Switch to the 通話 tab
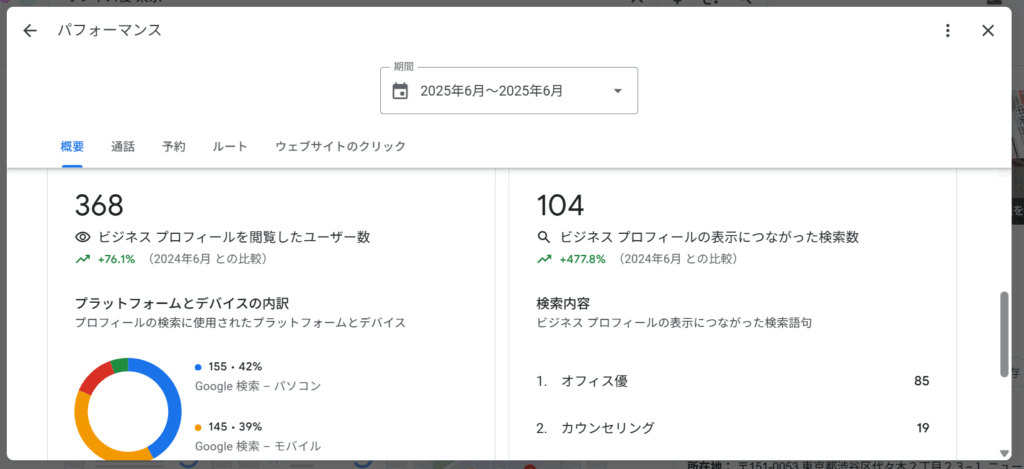Screen dimensions: 1024x469 123,146
